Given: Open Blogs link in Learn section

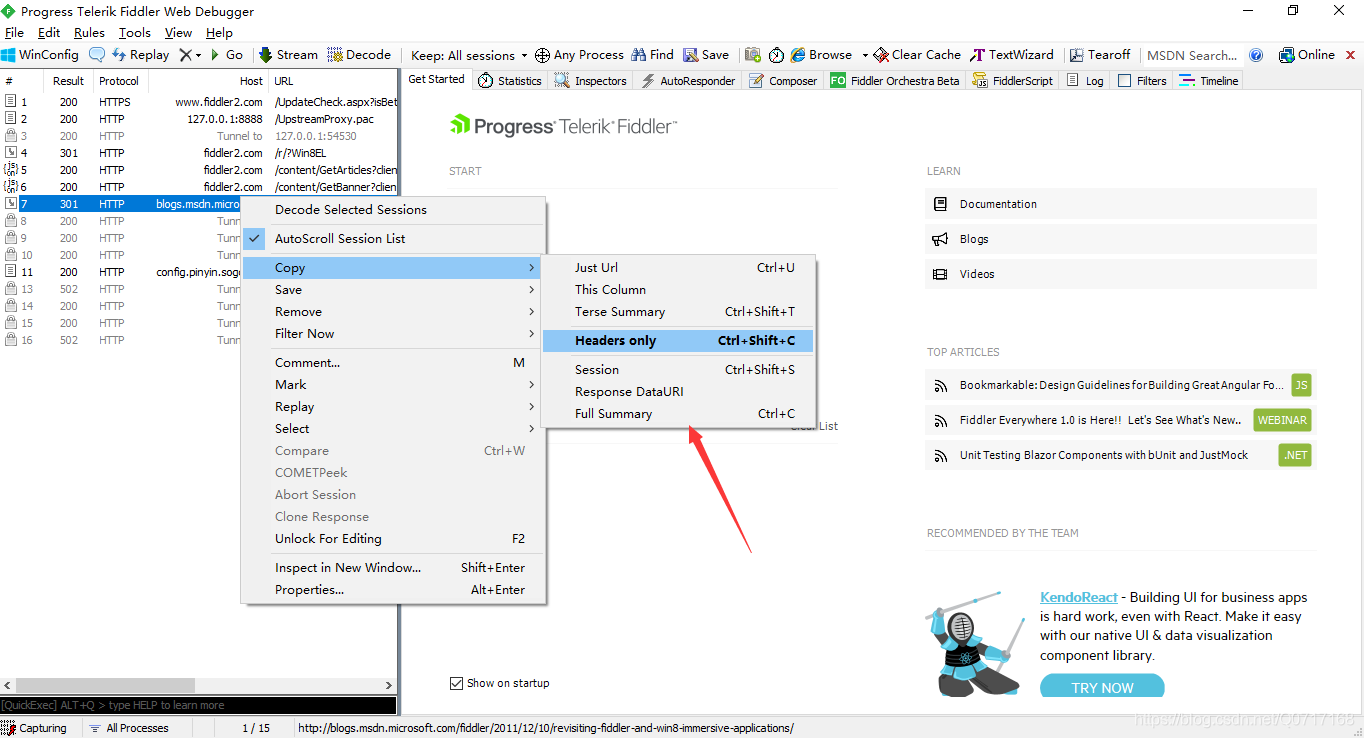Looking at the screenshot, I should pyautogui.click(x=1120, y=239).
